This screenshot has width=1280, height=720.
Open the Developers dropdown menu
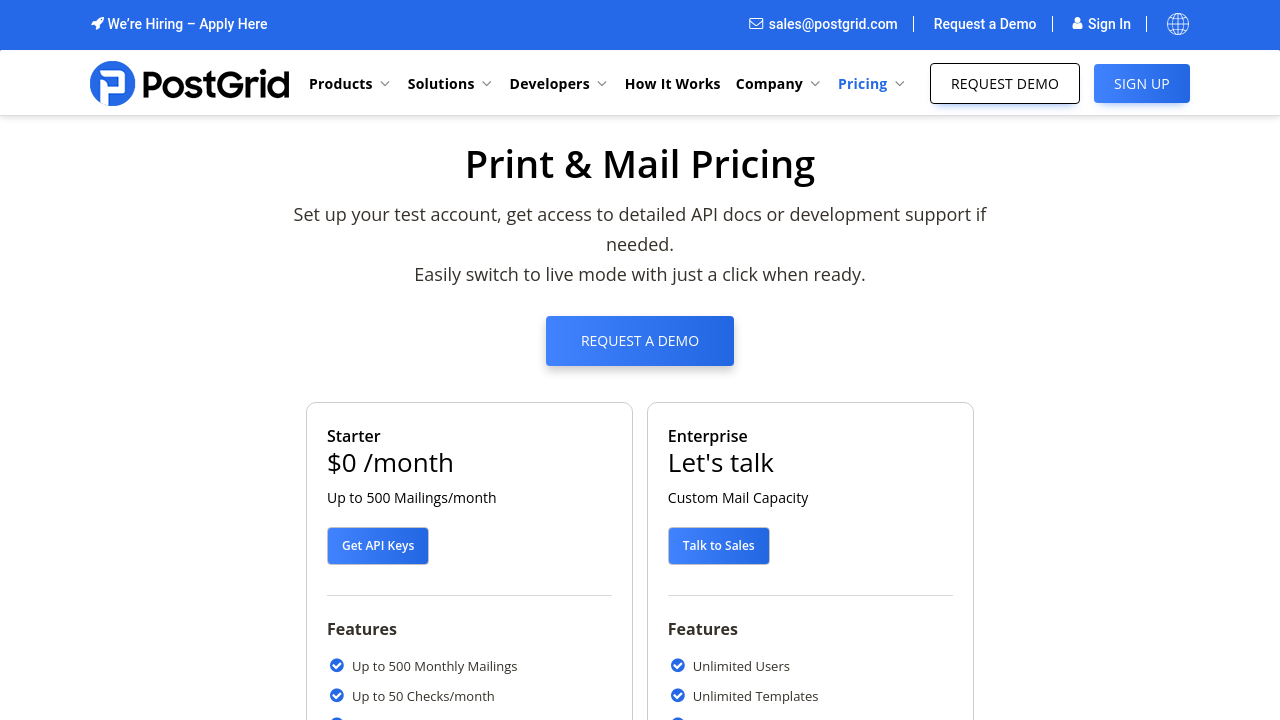click(558, 84)
